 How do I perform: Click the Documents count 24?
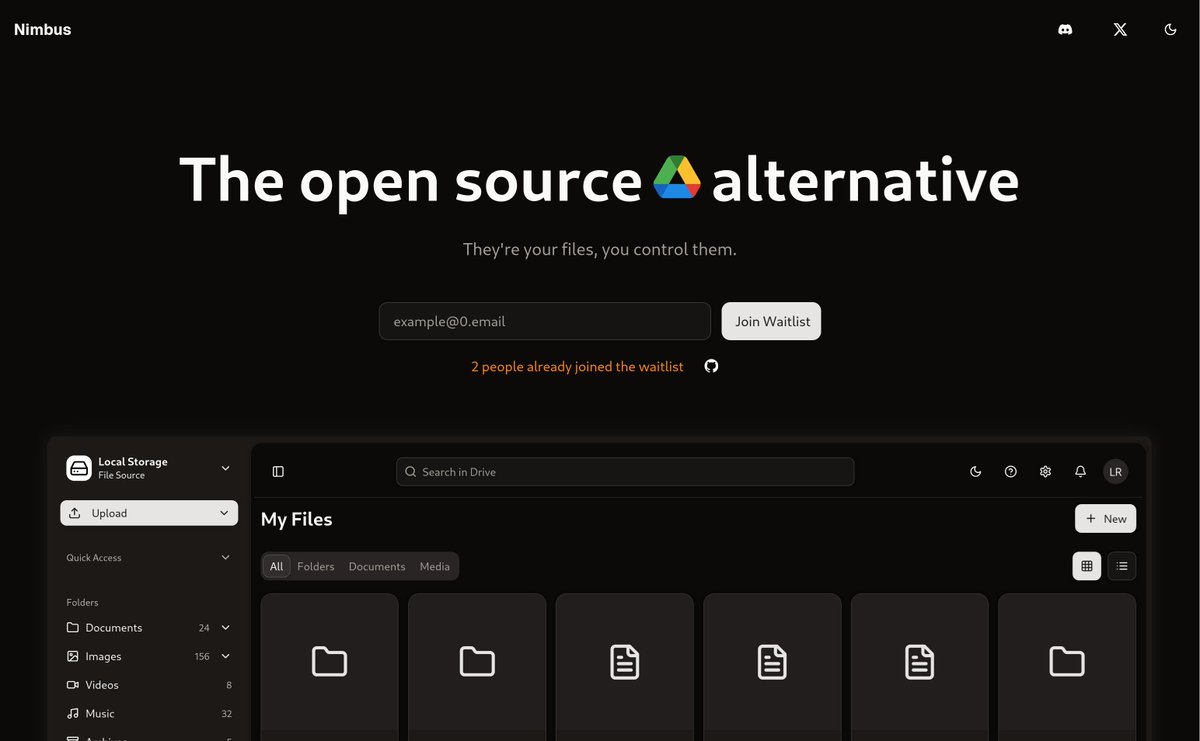(204, 628)
